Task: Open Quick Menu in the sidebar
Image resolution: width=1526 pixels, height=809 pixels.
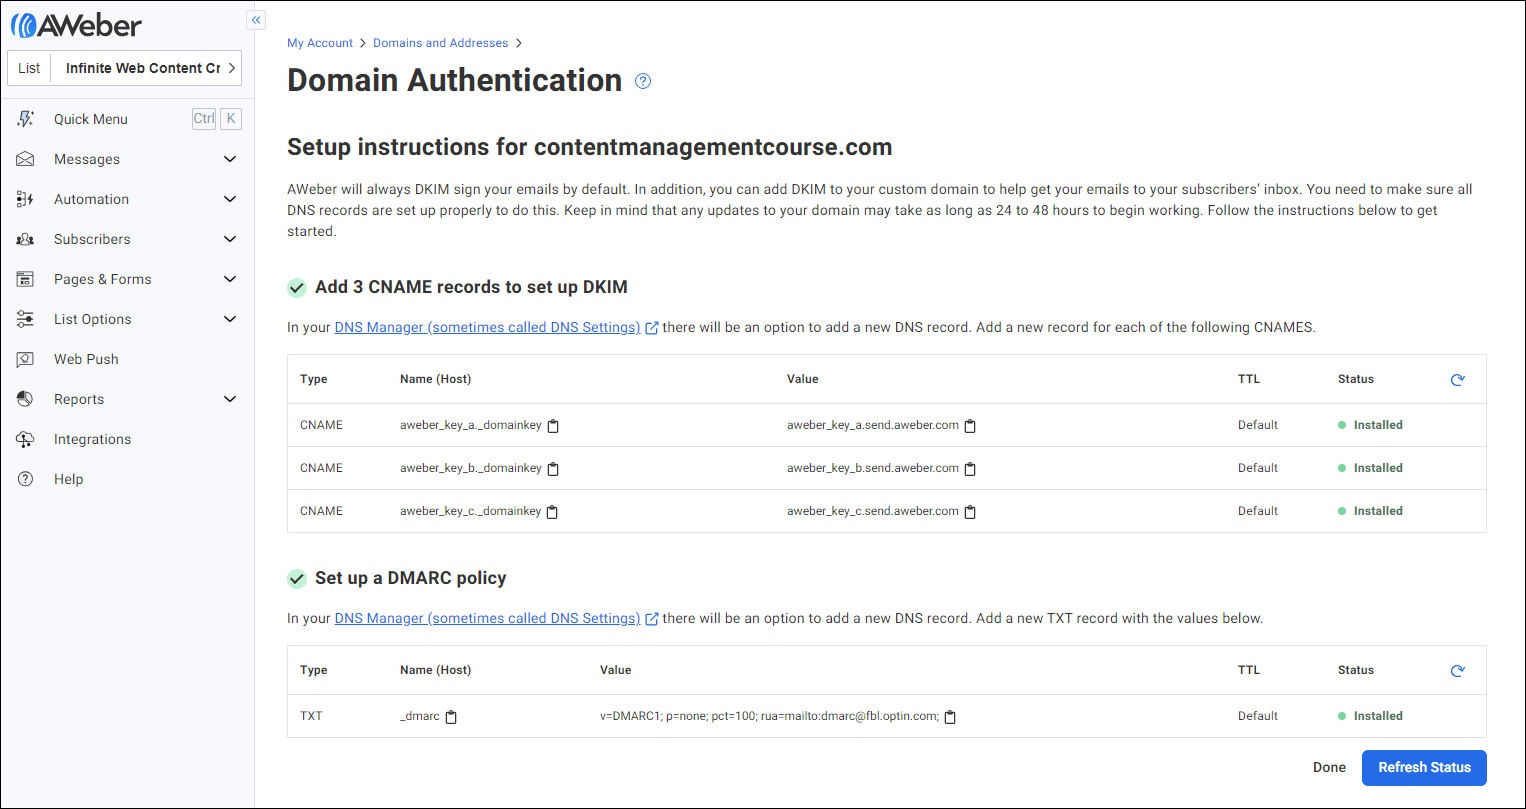Action: click(91, 119)
